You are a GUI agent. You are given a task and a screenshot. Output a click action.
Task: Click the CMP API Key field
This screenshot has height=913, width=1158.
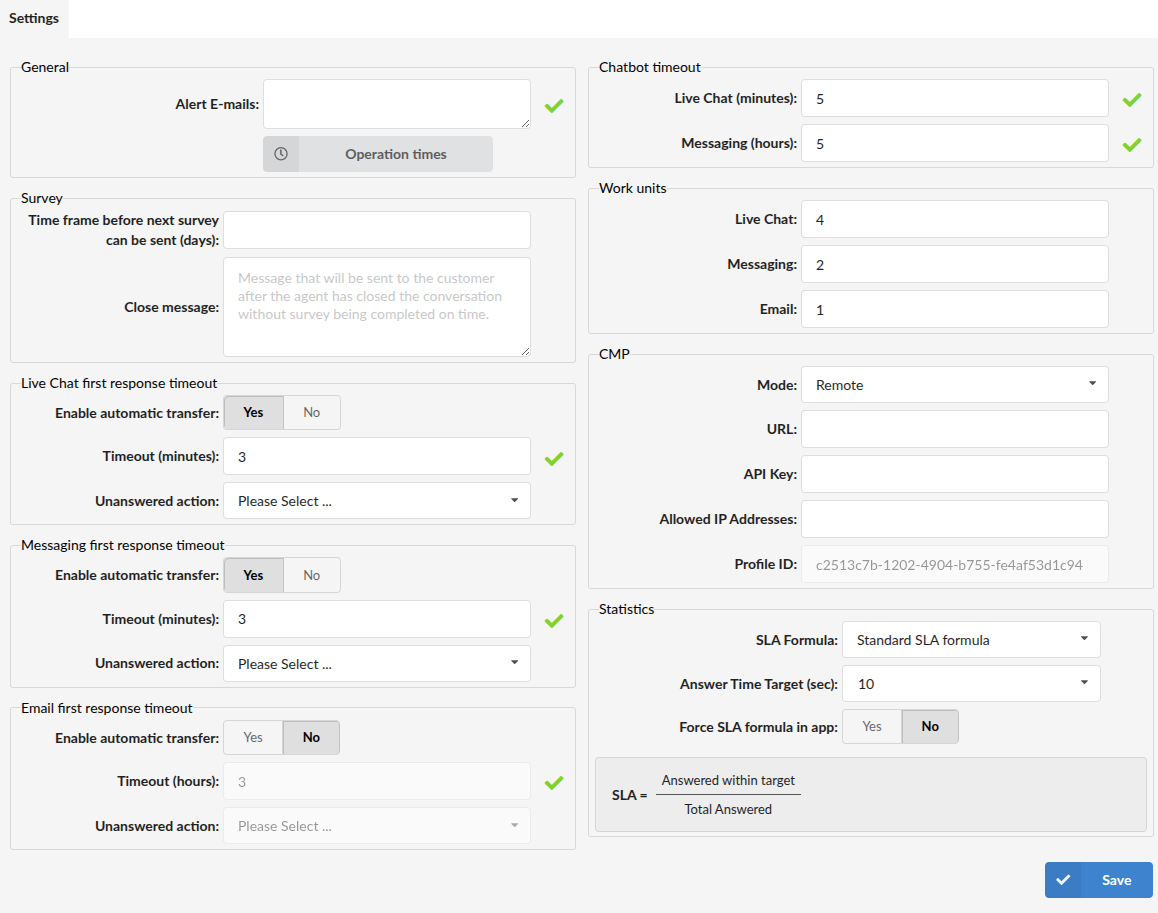pos(954,474)
